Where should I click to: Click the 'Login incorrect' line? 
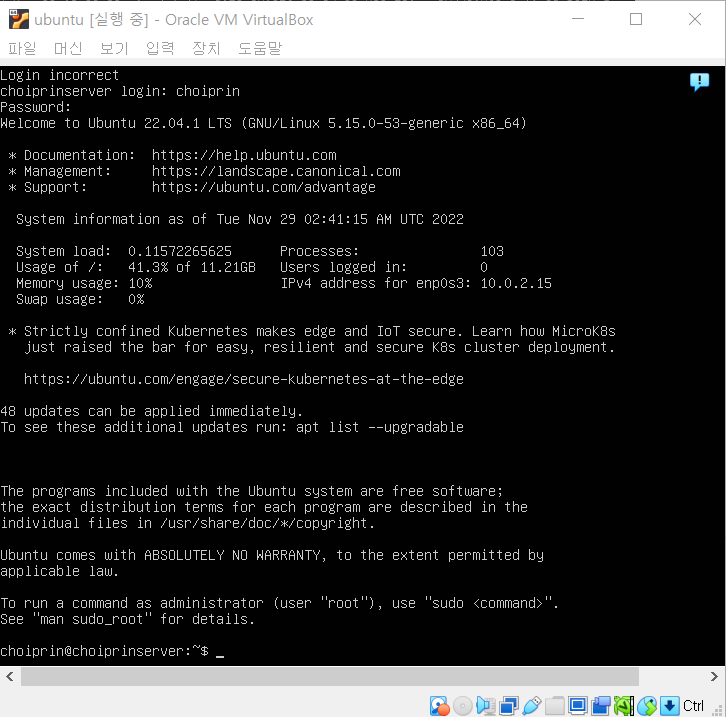coord(59,75)
